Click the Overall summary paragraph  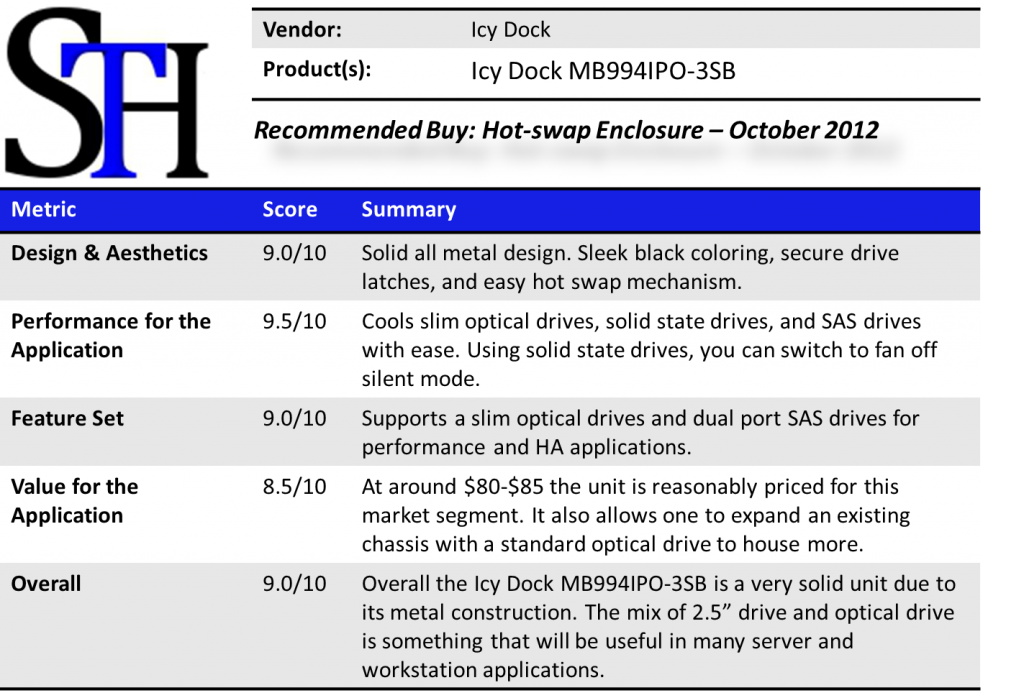[x=658, y=626]
